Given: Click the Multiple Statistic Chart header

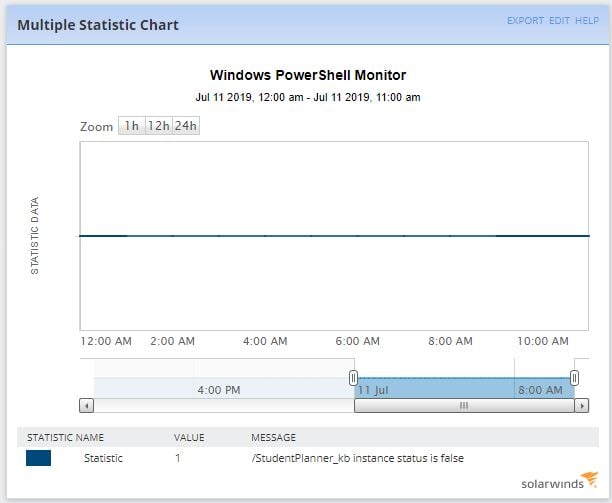Looking at the screenshot, I should 98,25.
